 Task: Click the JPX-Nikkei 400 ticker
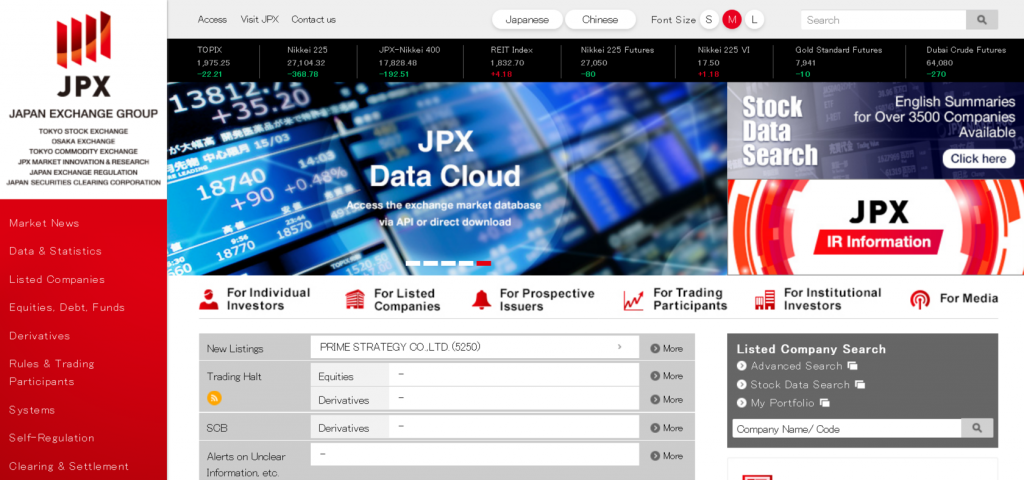pos(409,62)
